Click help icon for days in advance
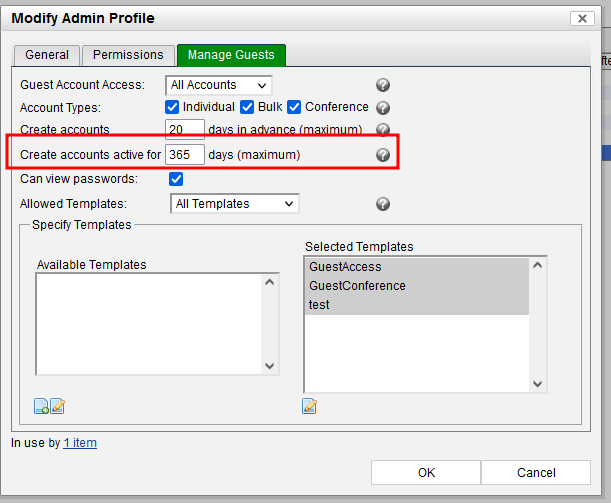 coord(382,130)
